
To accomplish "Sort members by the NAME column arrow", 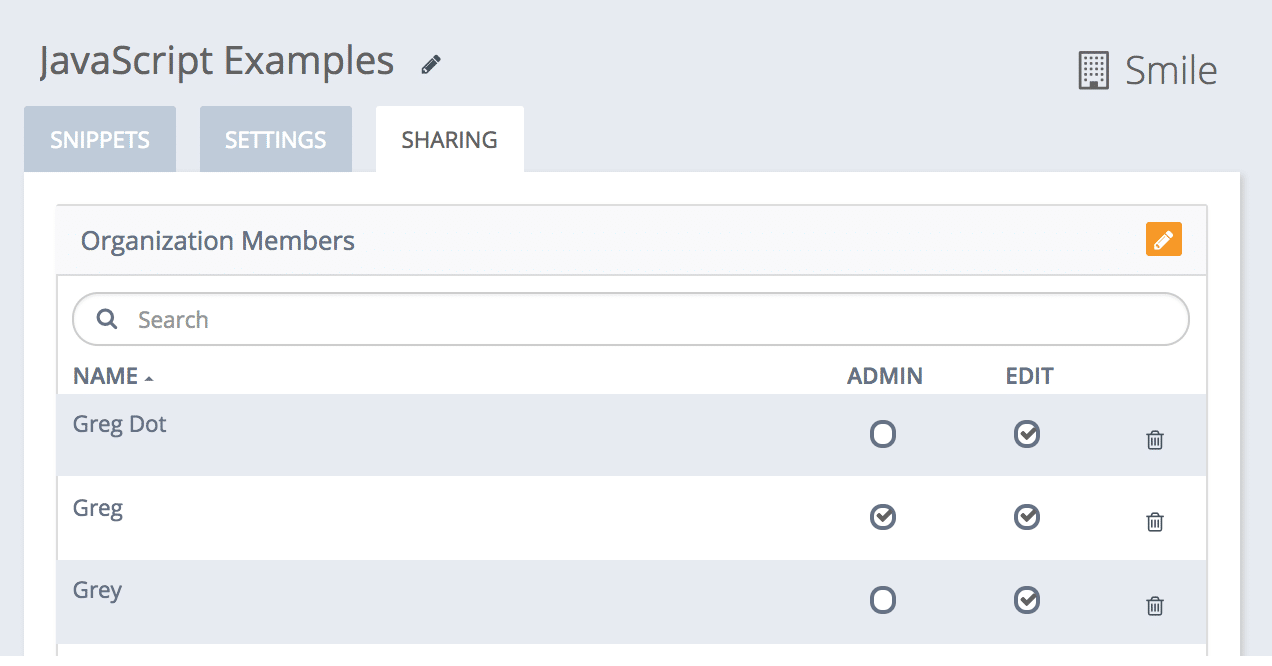I will pos(149,378).
